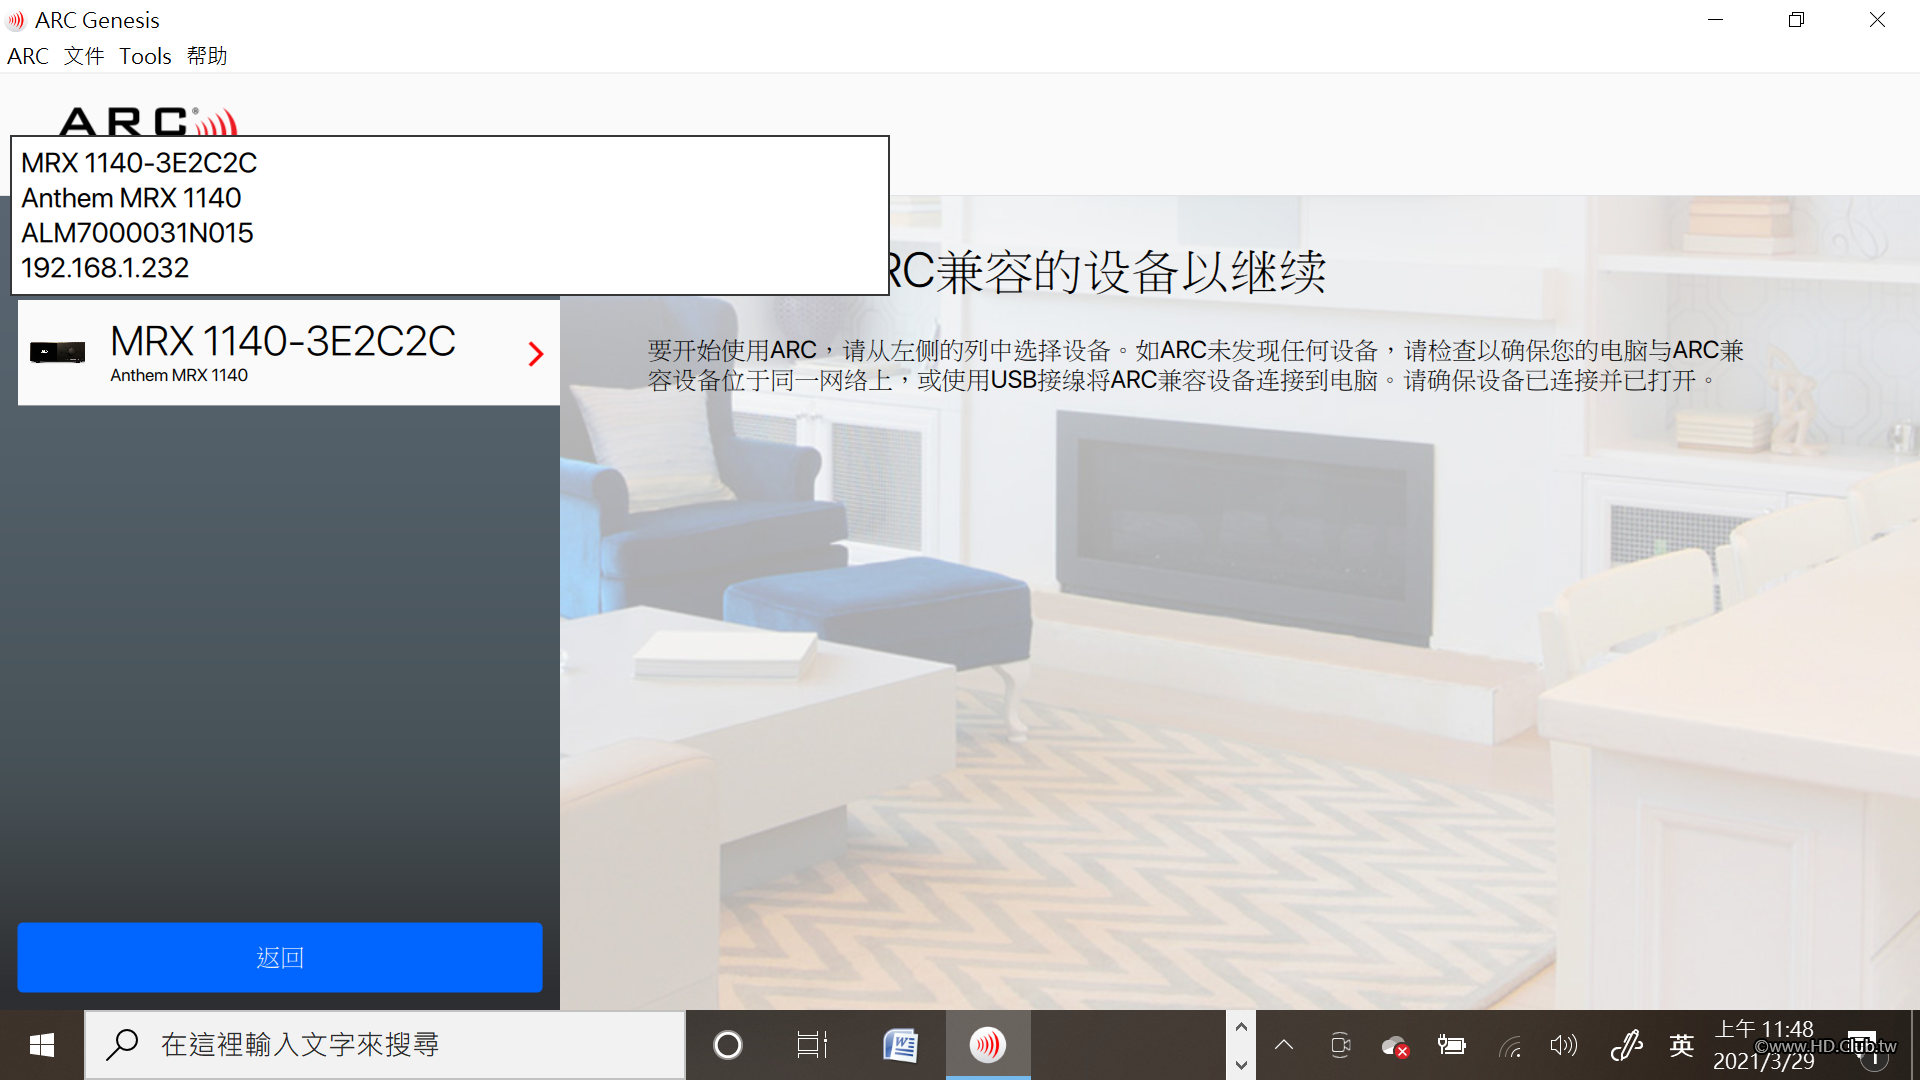Click ARC Genesis taskbar app icon
Image resolution: width=1920 pixels, height=1080 pixels.
click(988, 1045)
